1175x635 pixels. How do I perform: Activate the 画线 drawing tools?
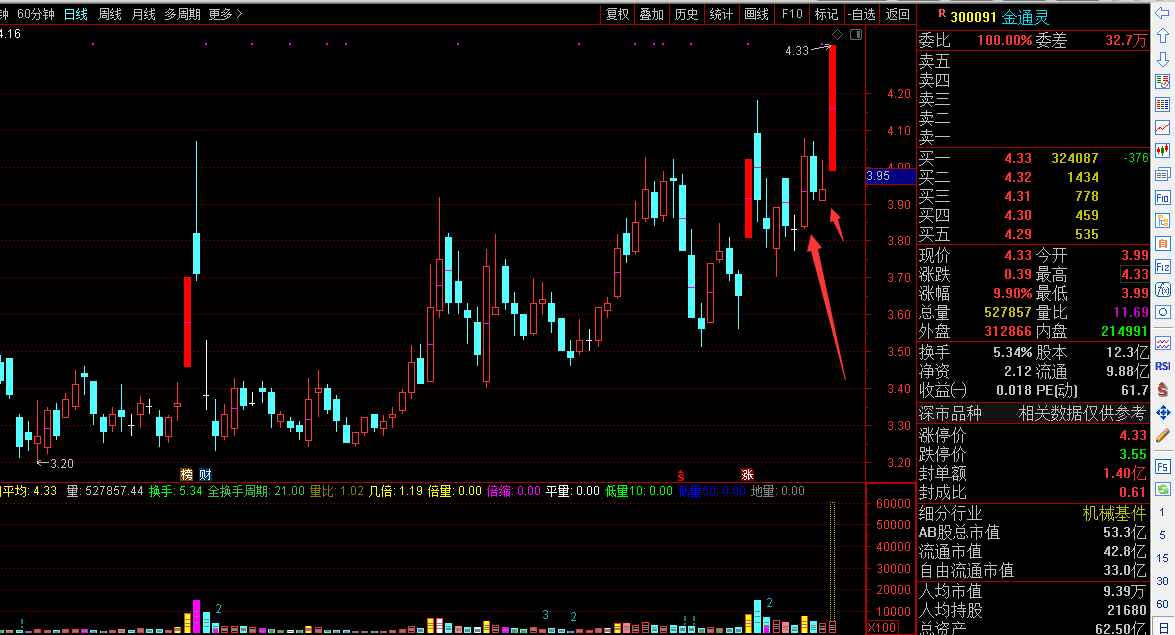(x=757, y=14)
